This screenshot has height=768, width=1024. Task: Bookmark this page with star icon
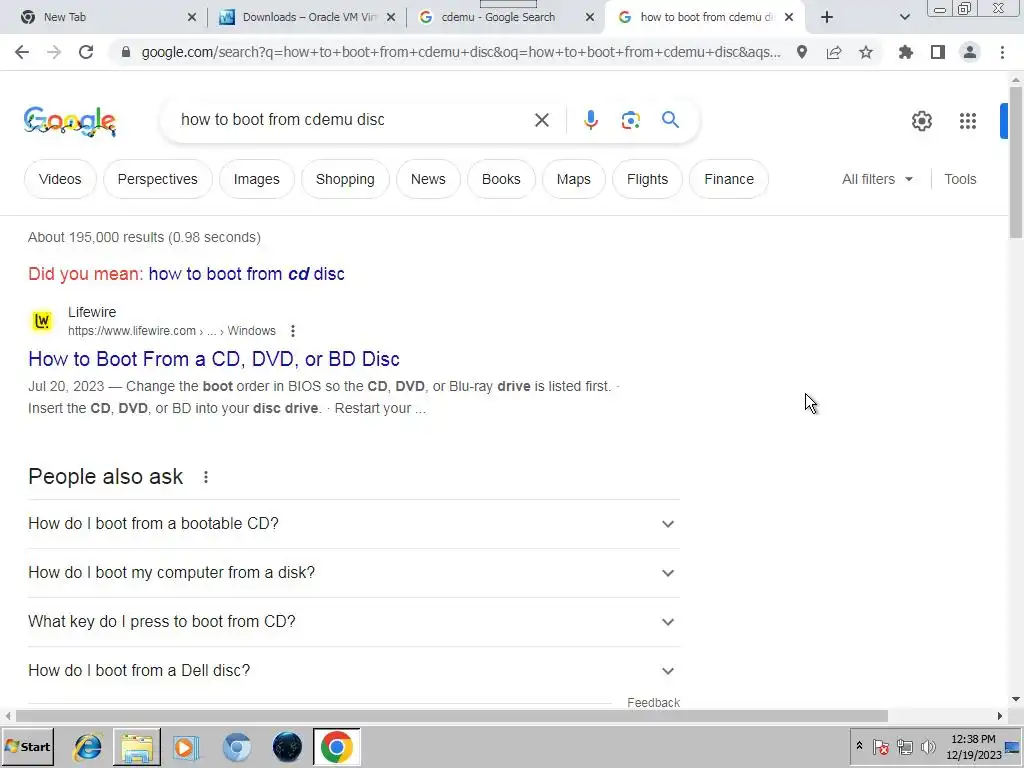click(866, 52)
